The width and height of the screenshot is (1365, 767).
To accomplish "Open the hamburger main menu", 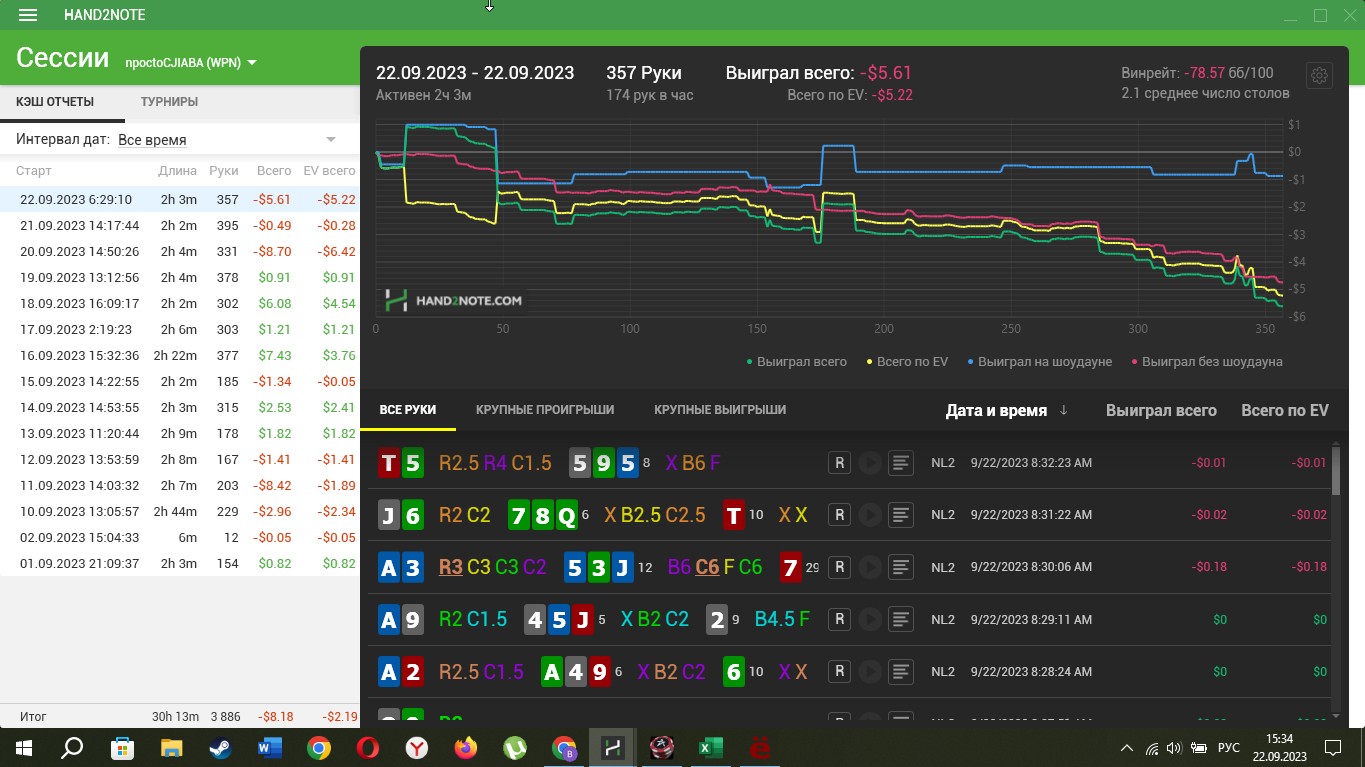I will tap(28, 15).
